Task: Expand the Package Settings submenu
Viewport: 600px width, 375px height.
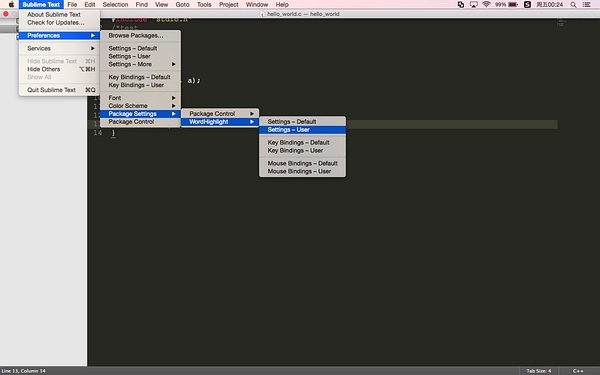Action: click(140, 114)
